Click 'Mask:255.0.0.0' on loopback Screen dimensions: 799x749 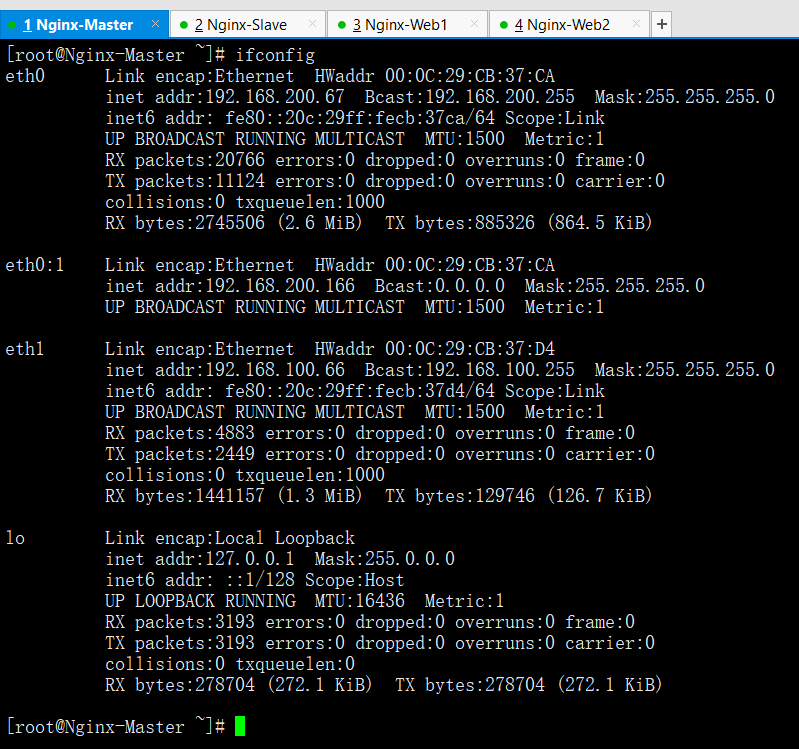click(385, 559)
